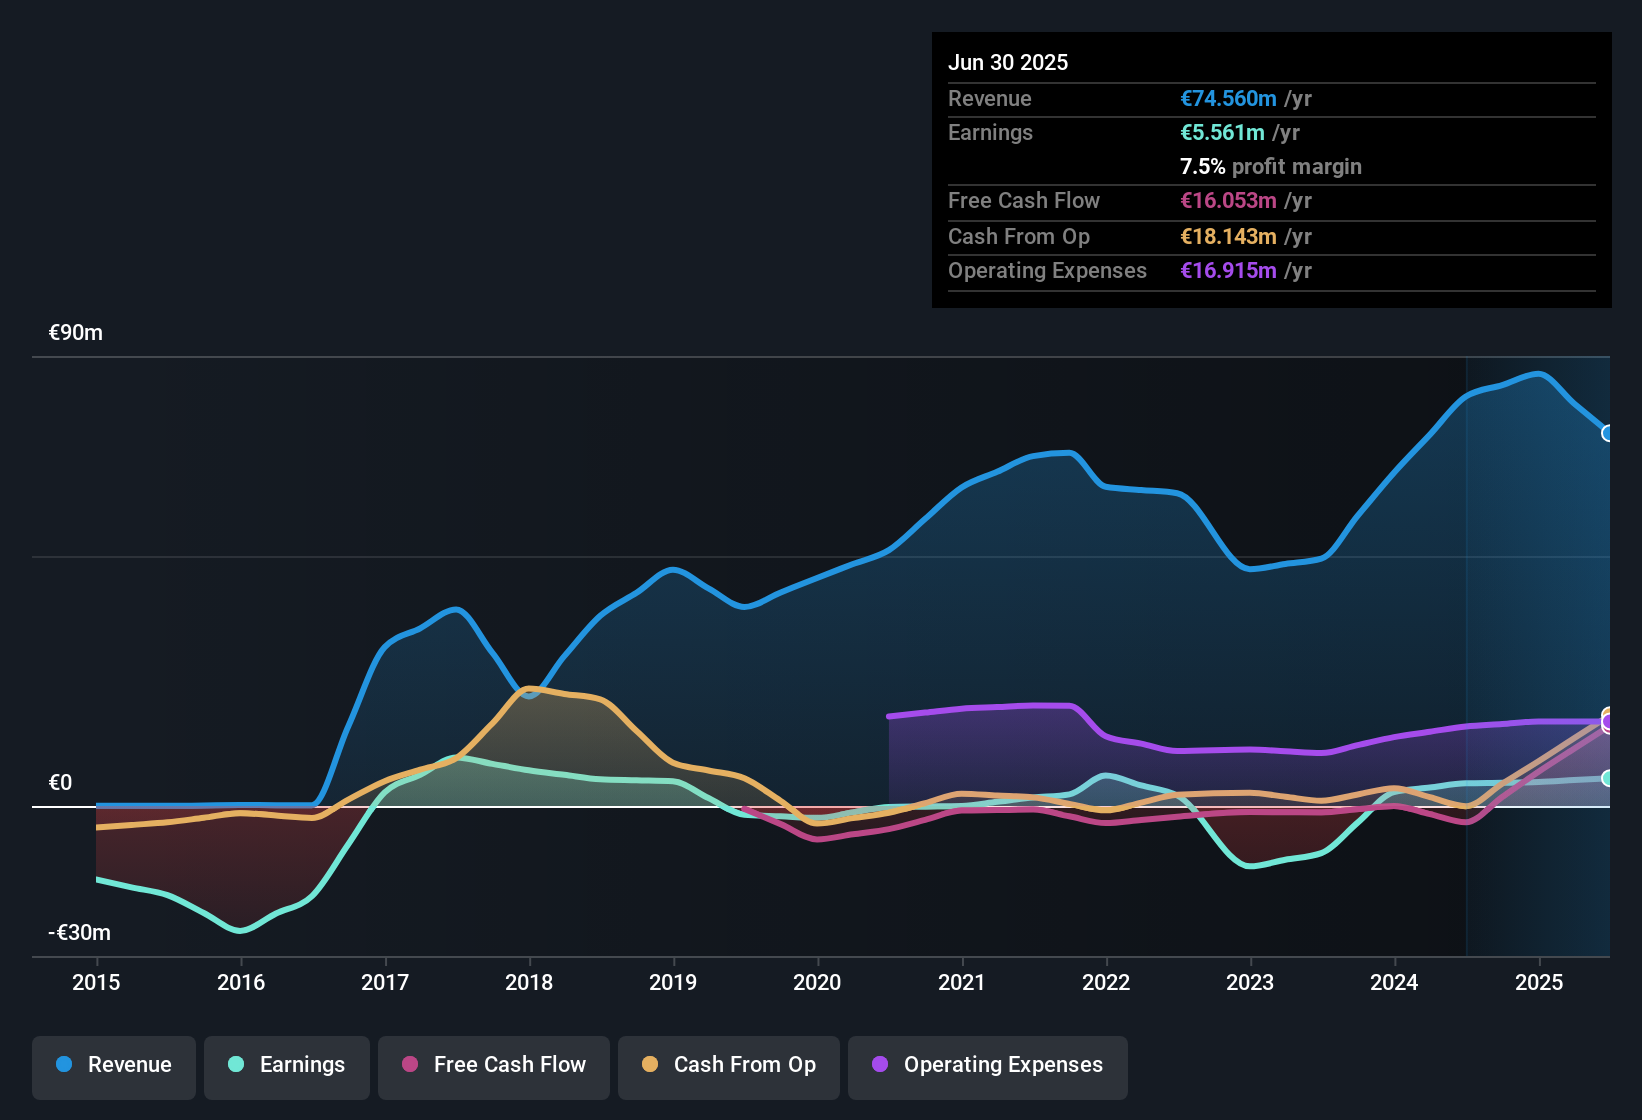Click the teal Earnings legend dot
The width and height of the screenshot is (1642, 1120).
coord(236,1065)
